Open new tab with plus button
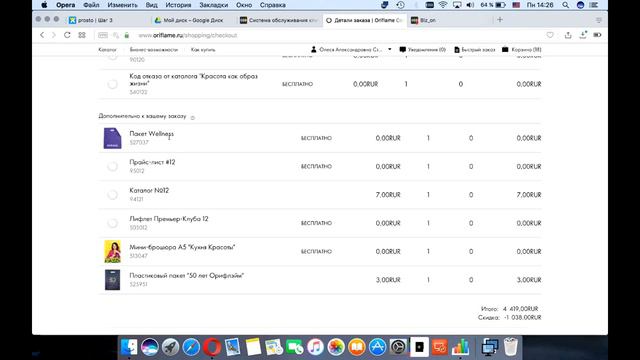The width and height of the screenshot is (640, 360). click(x=500, y=20)
